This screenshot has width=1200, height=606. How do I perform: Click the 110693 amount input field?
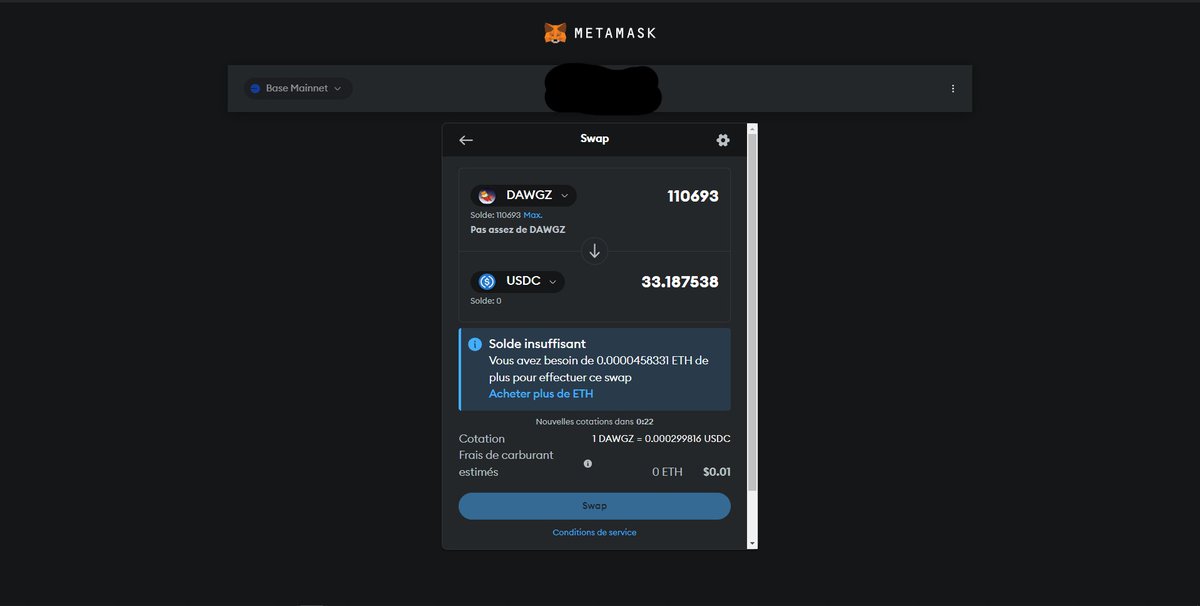(693, 196)
